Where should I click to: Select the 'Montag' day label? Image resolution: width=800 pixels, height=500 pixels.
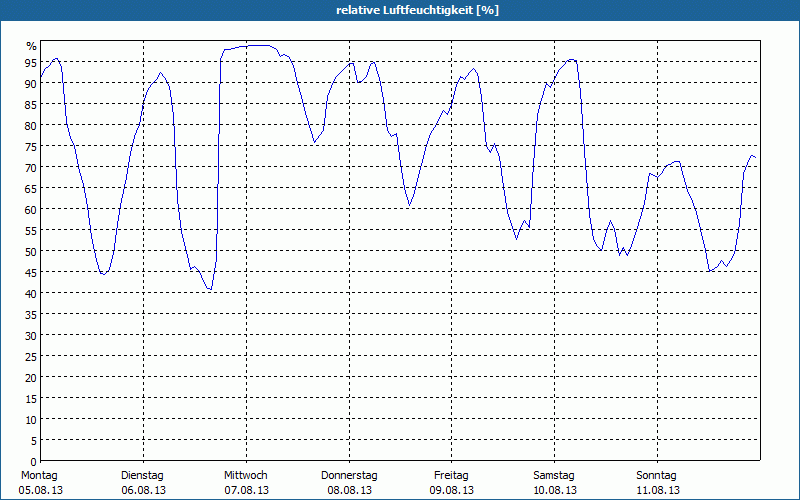39,476
